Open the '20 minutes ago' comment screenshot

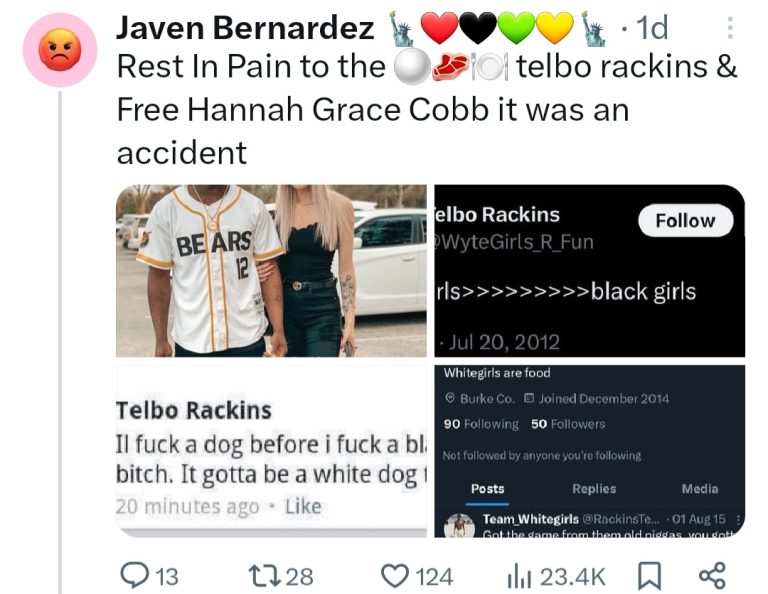pyautogui.click(x=271, y=451)
